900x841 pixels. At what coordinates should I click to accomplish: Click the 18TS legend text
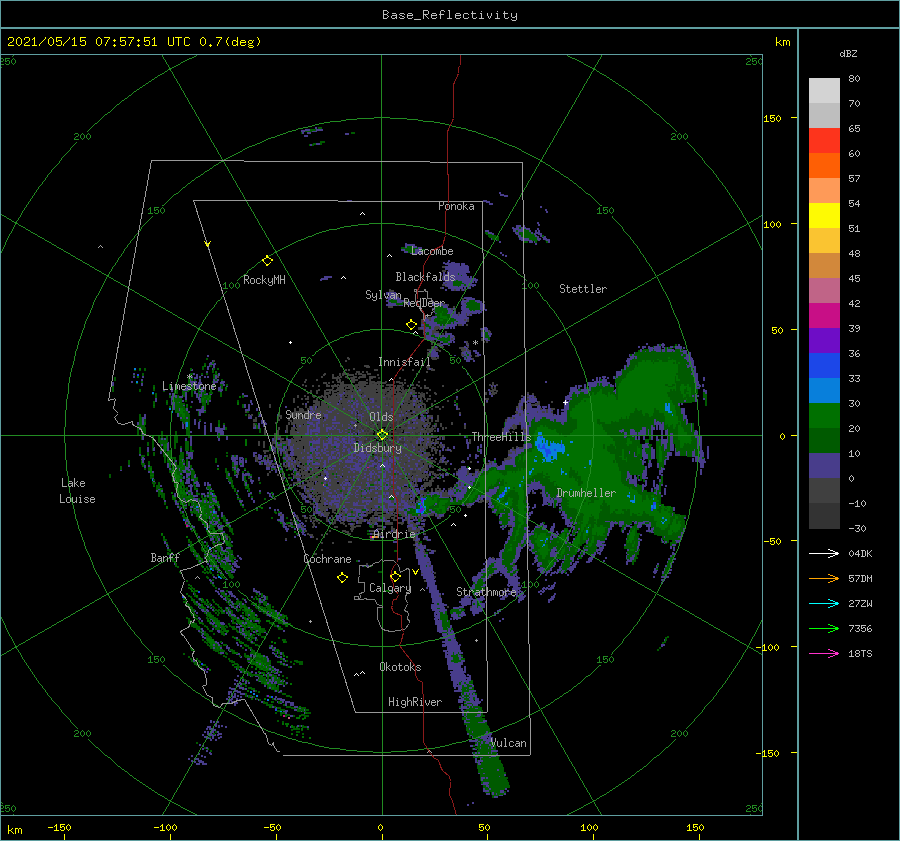point(860,653)
